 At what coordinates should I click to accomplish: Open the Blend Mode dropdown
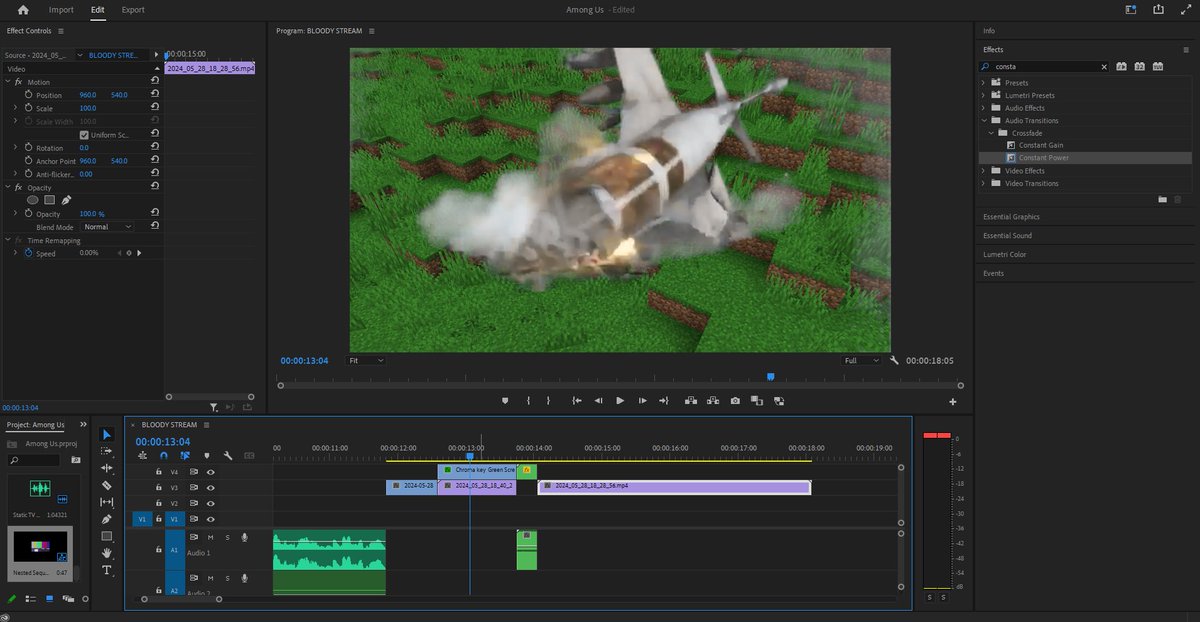[108, 227]
